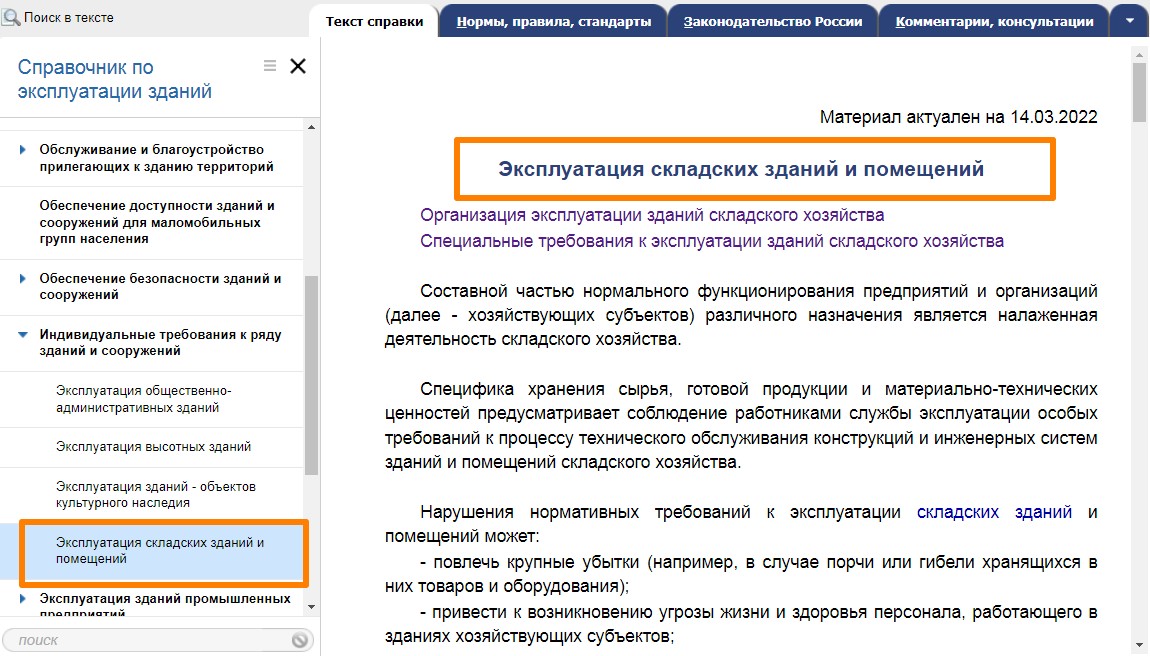The image size is (1150, 656).
Task: Click the heading Эксплуатация складских зданий и помещений
Action: 741,169
